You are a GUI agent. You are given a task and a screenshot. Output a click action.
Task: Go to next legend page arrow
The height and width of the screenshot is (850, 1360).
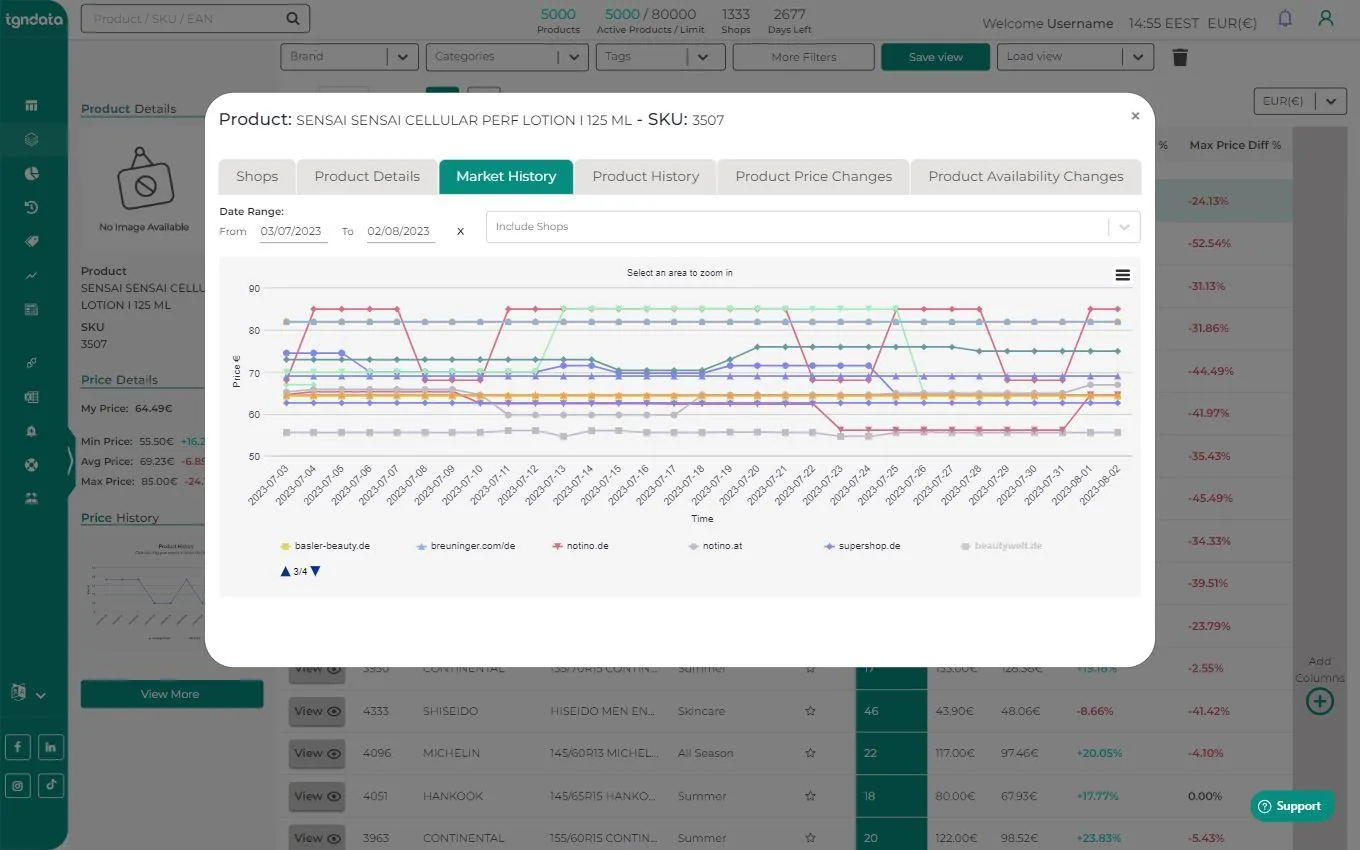pyautogui.click(x=315, y=571)
